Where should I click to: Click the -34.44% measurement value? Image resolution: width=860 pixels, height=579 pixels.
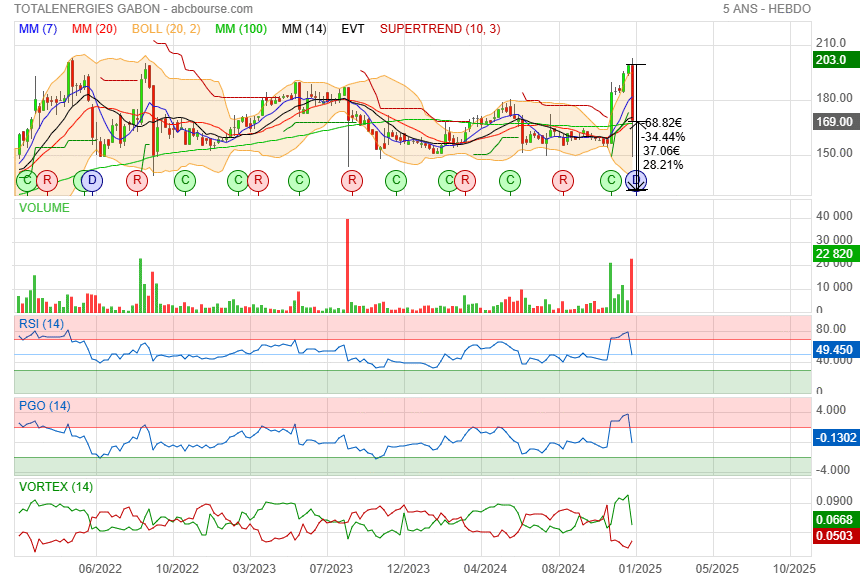pyautogui.click(x=663, y=137)
